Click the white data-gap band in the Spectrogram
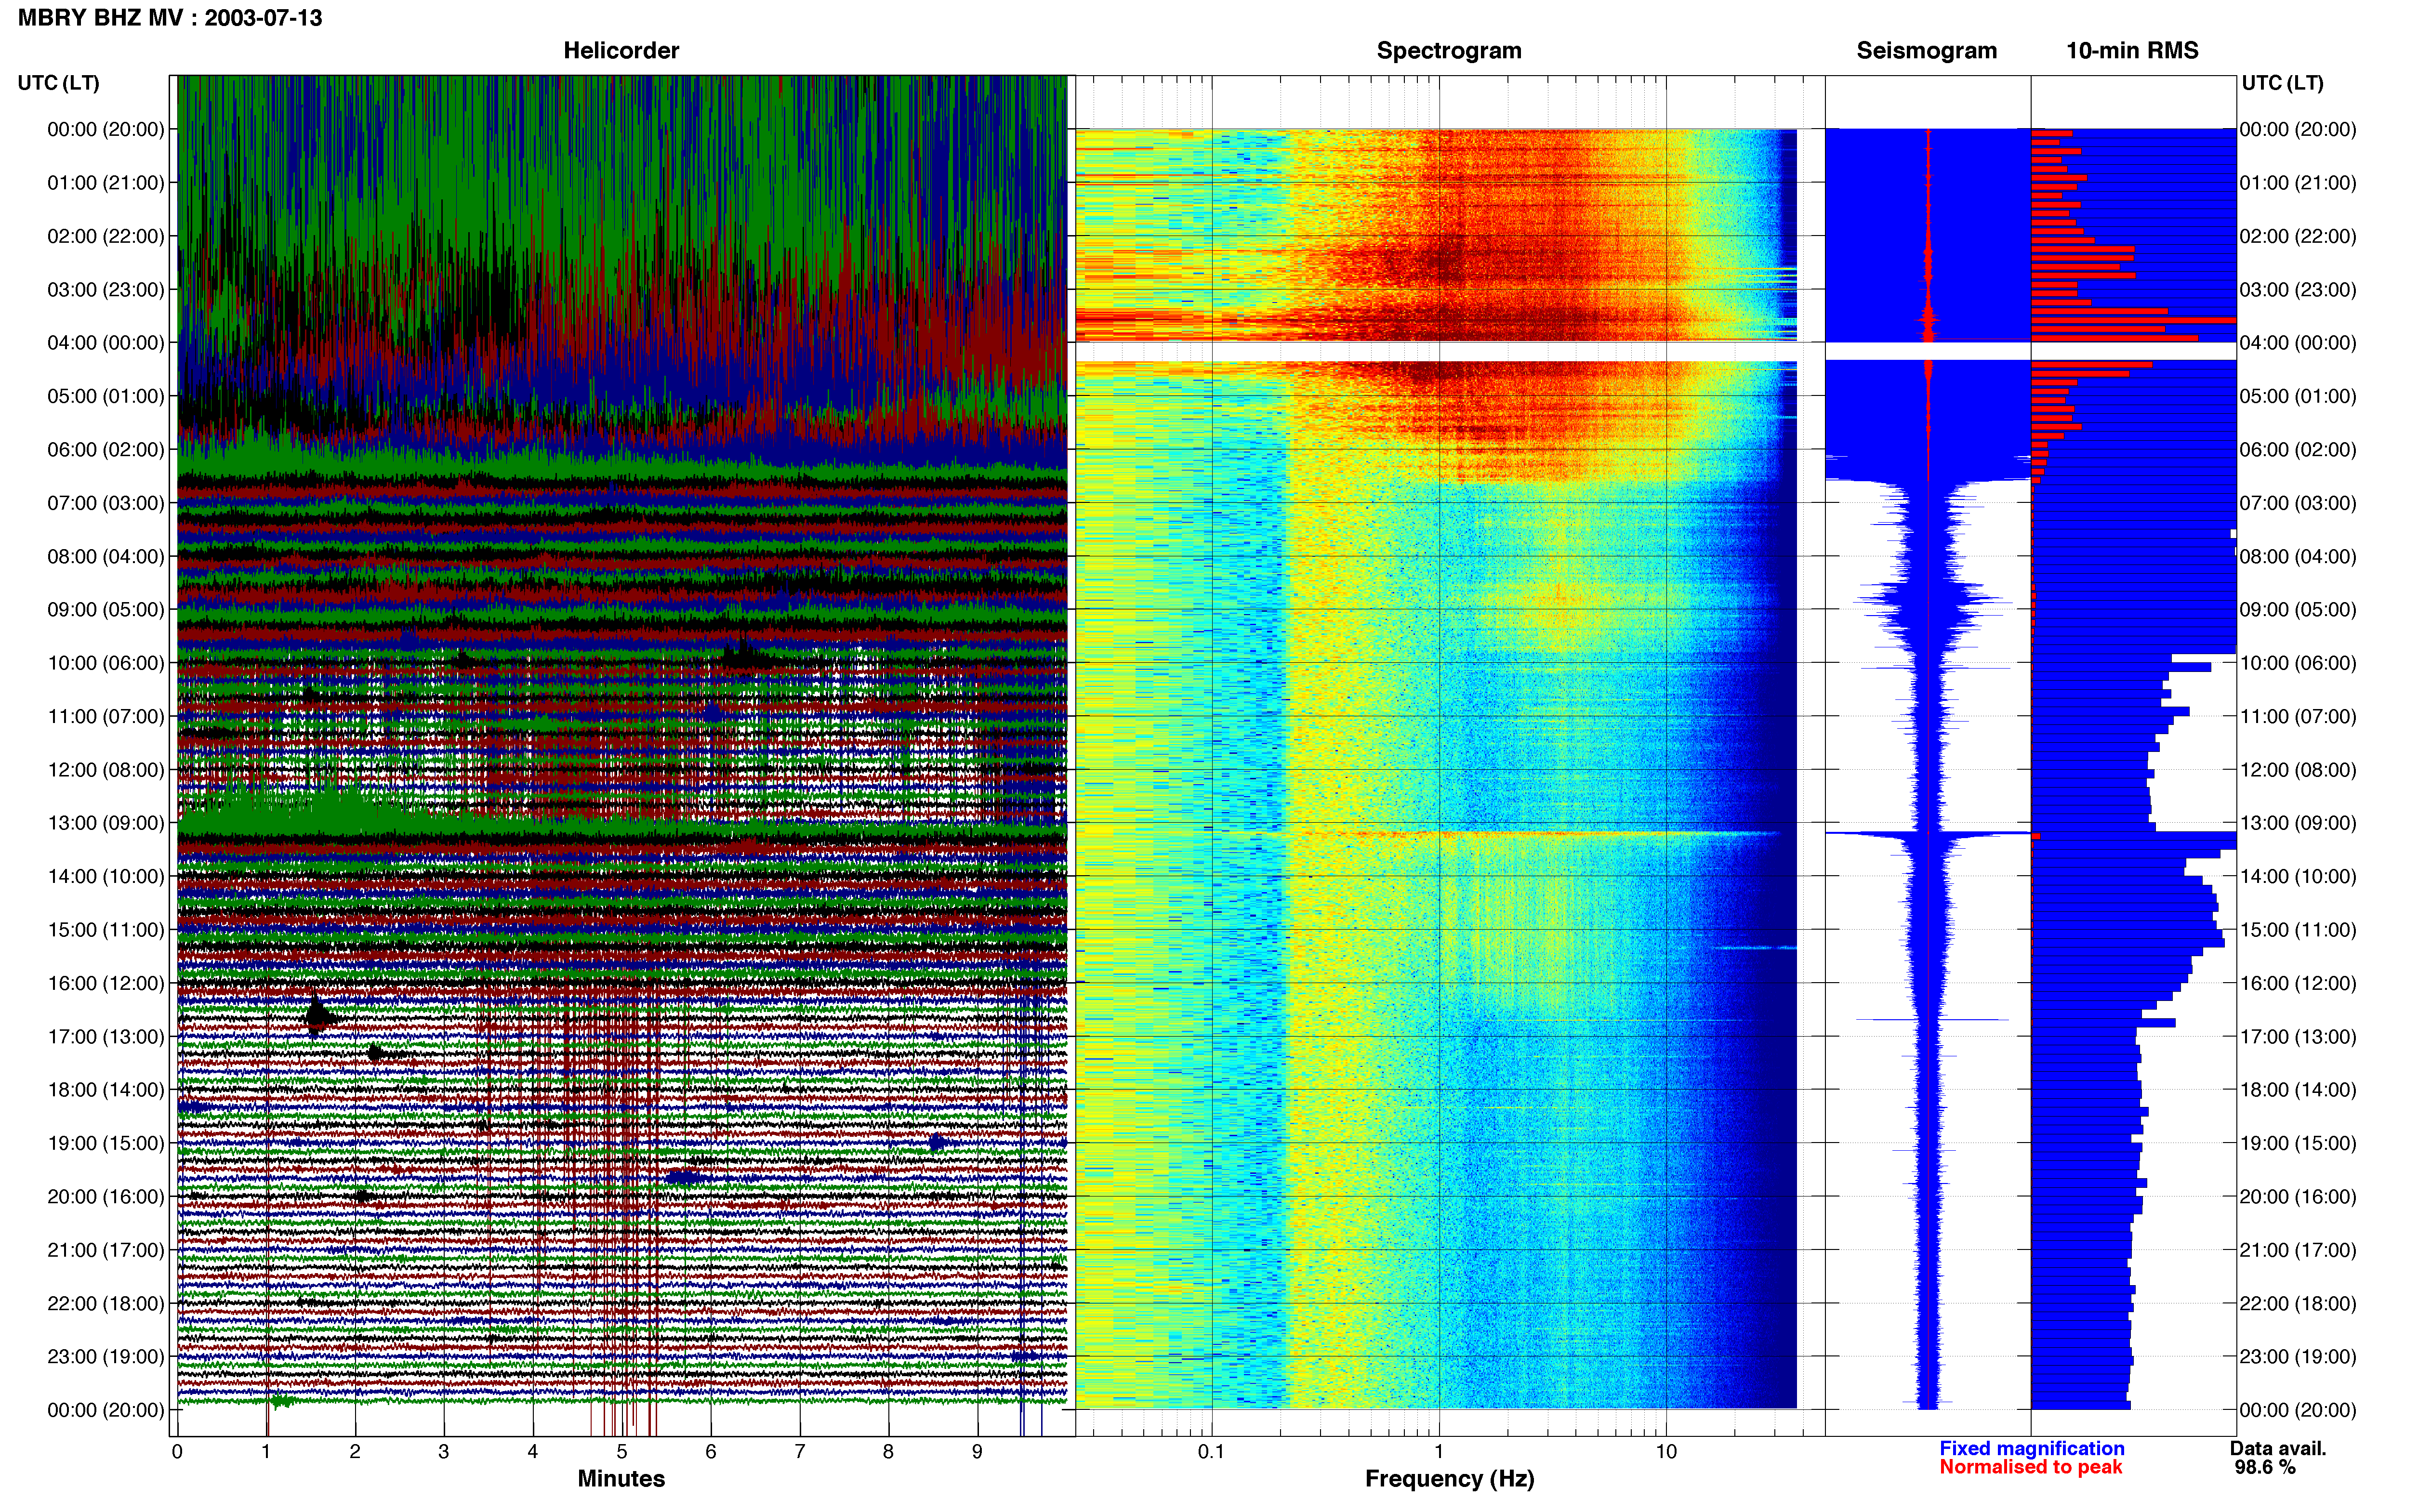The height and width of the screenshot is (1512, 2418). pyautogui.click(x=1436, y=352)
